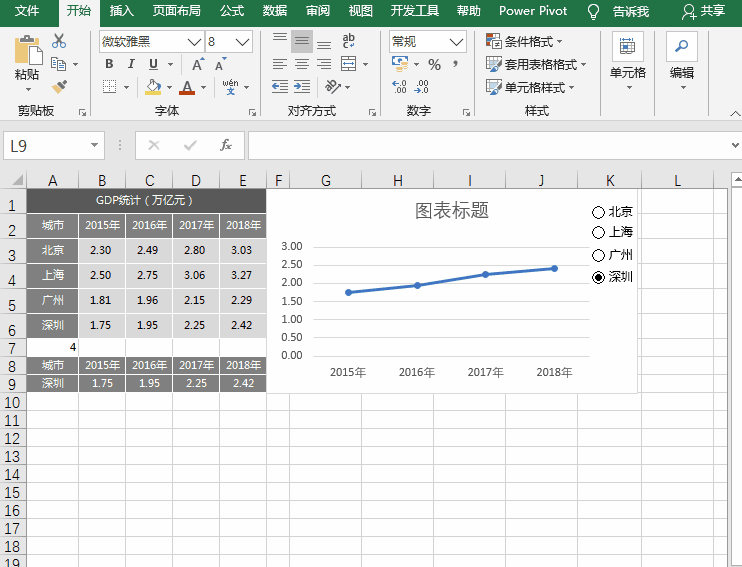
Task: Apply percent style to the cell
Action: [x=434, y=64]
